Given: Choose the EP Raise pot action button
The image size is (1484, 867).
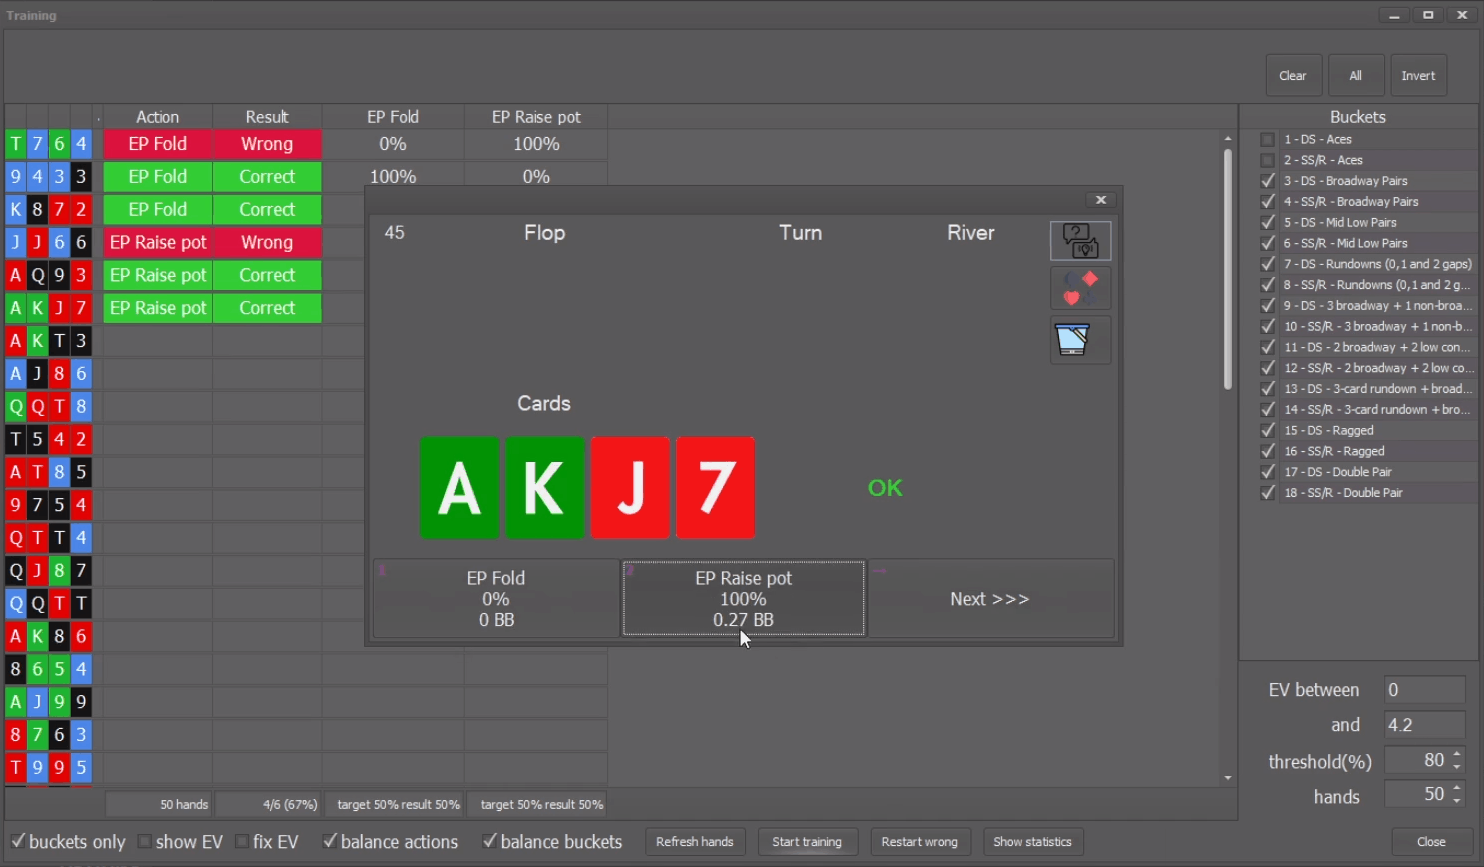Looking at the screenshot, I should coord(743,598).
